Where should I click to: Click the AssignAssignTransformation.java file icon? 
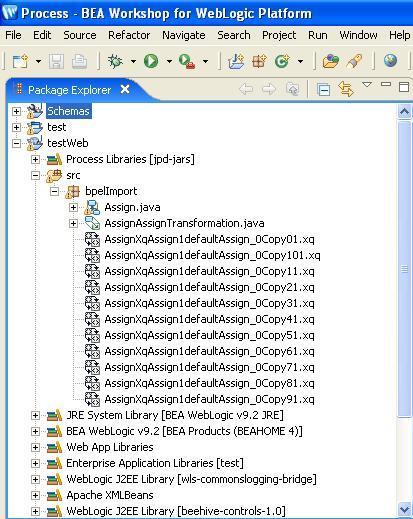click(92, 223)
